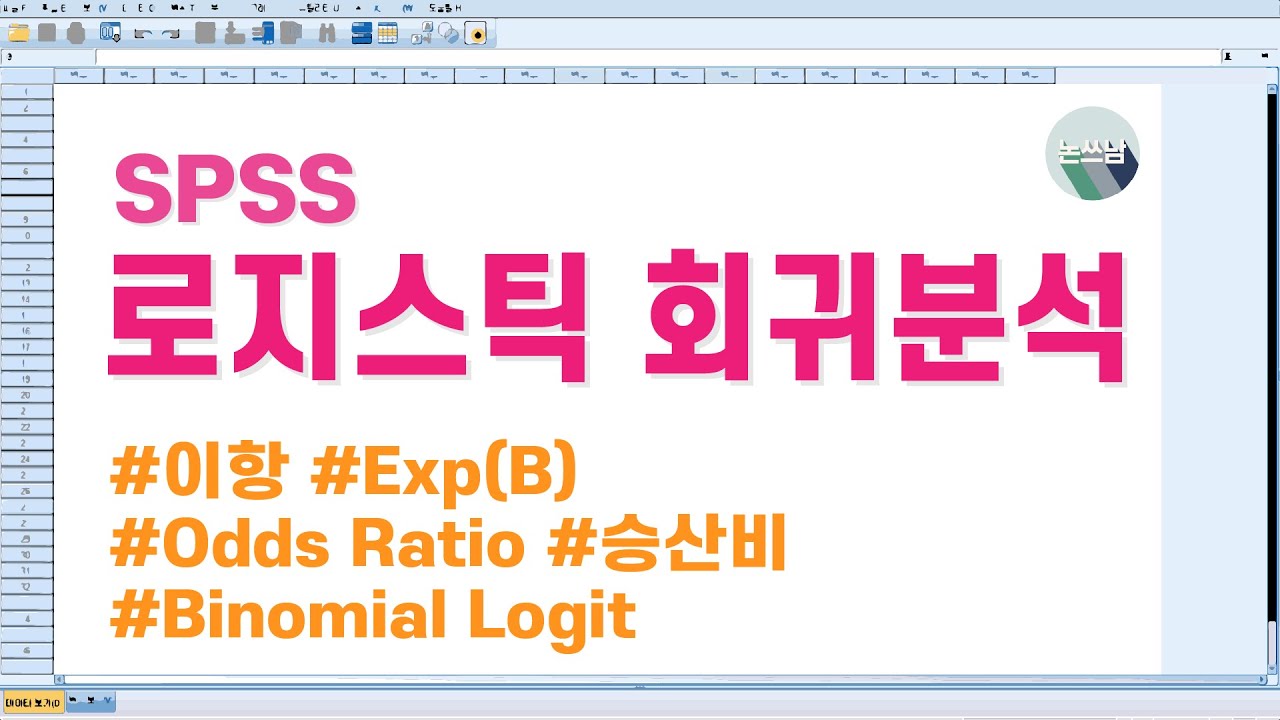The image size is (1280, 720).
Task: Click the Go to variable icon
Action: [x=234, y=33]
